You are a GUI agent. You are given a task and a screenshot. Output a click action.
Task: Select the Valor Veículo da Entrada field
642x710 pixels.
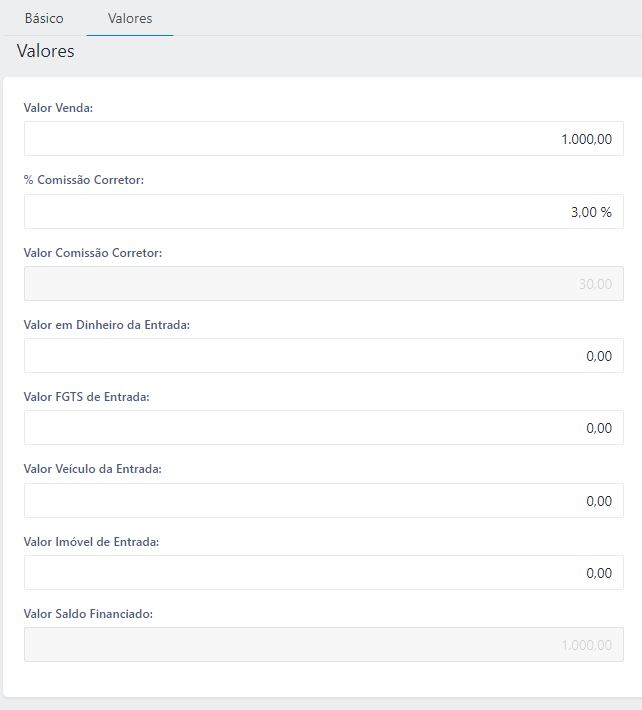pos(324,500)
